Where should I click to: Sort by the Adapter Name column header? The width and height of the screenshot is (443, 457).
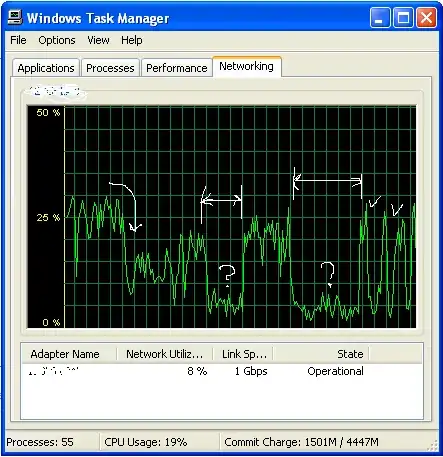pos(69,354)
